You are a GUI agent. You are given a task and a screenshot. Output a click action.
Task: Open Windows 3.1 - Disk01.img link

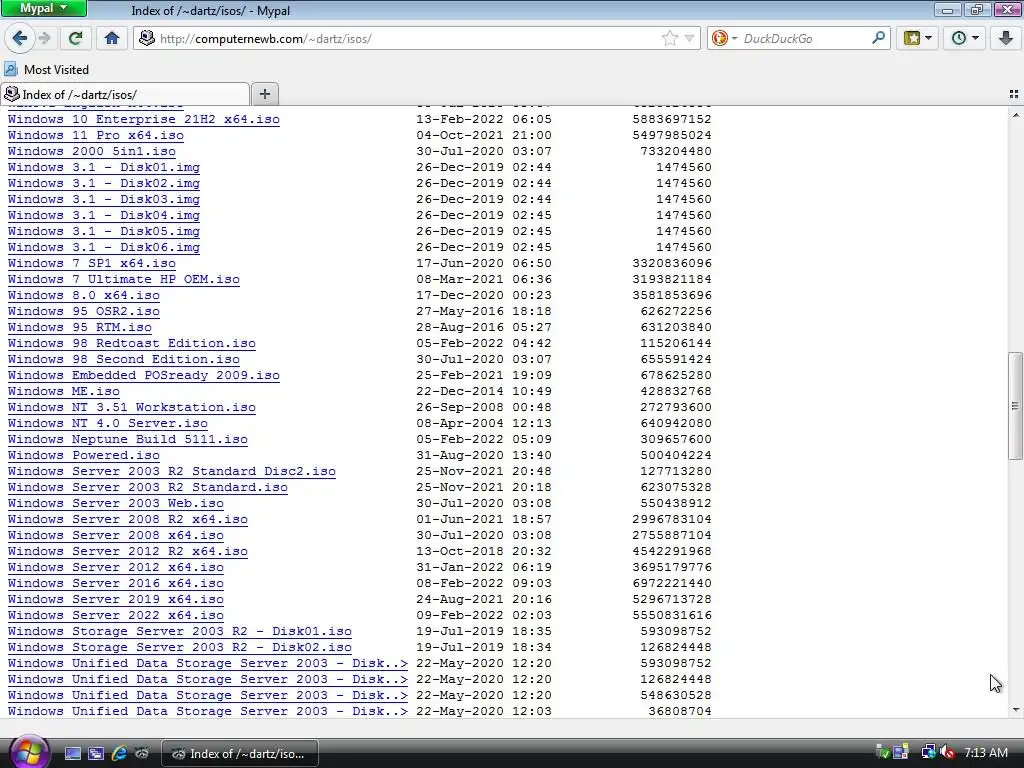tap(104, 167)
